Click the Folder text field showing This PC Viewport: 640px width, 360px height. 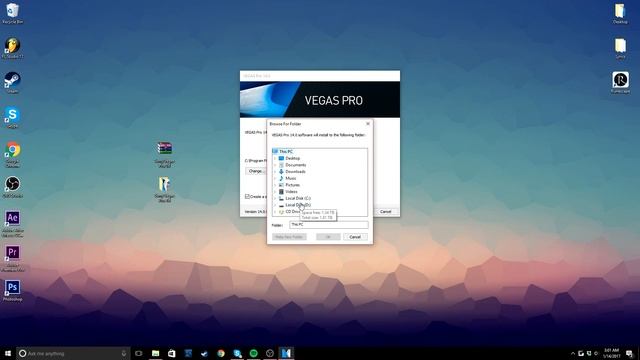point(329,224)
